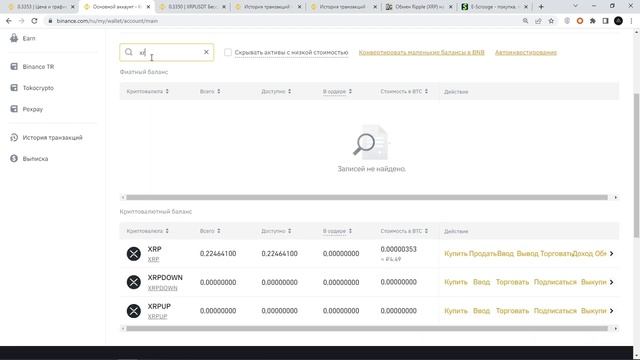640x360 pixels.
Task: Click Купить in the XRPUP row
Action: [456, 311]
